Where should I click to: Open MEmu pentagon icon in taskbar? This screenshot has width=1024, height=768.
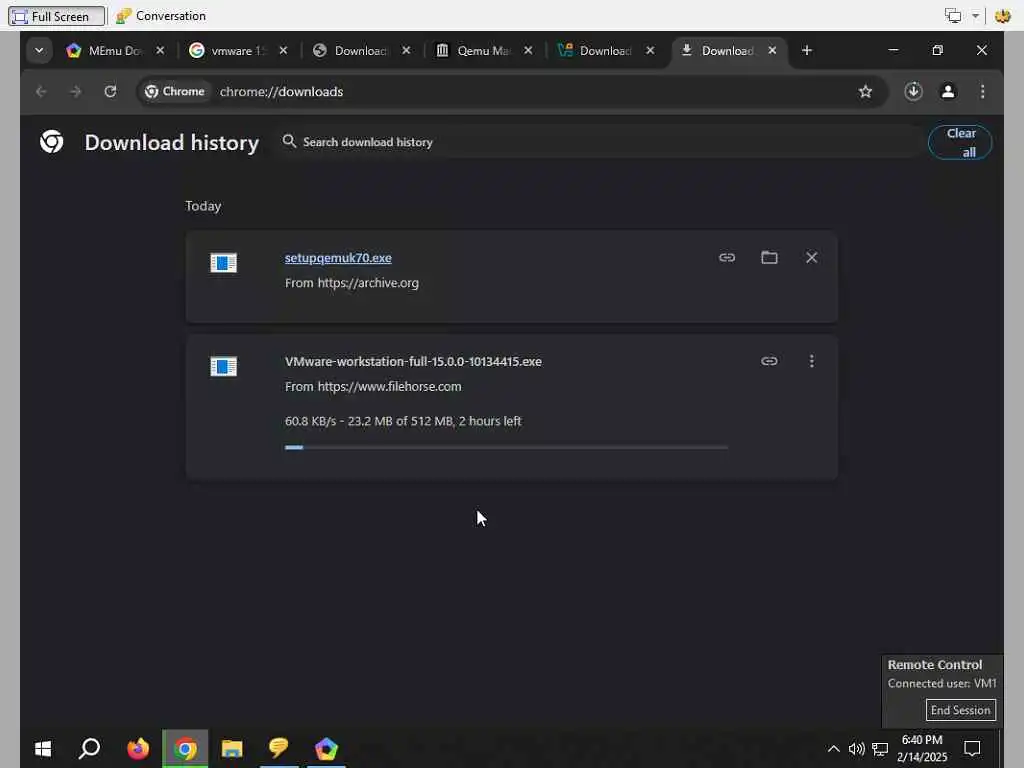326,748
